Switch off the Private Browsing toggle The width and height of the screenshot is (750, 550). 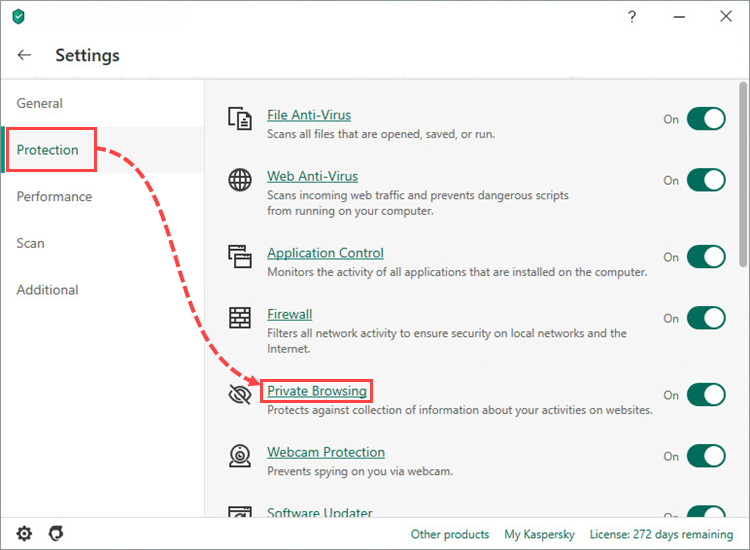706,395
